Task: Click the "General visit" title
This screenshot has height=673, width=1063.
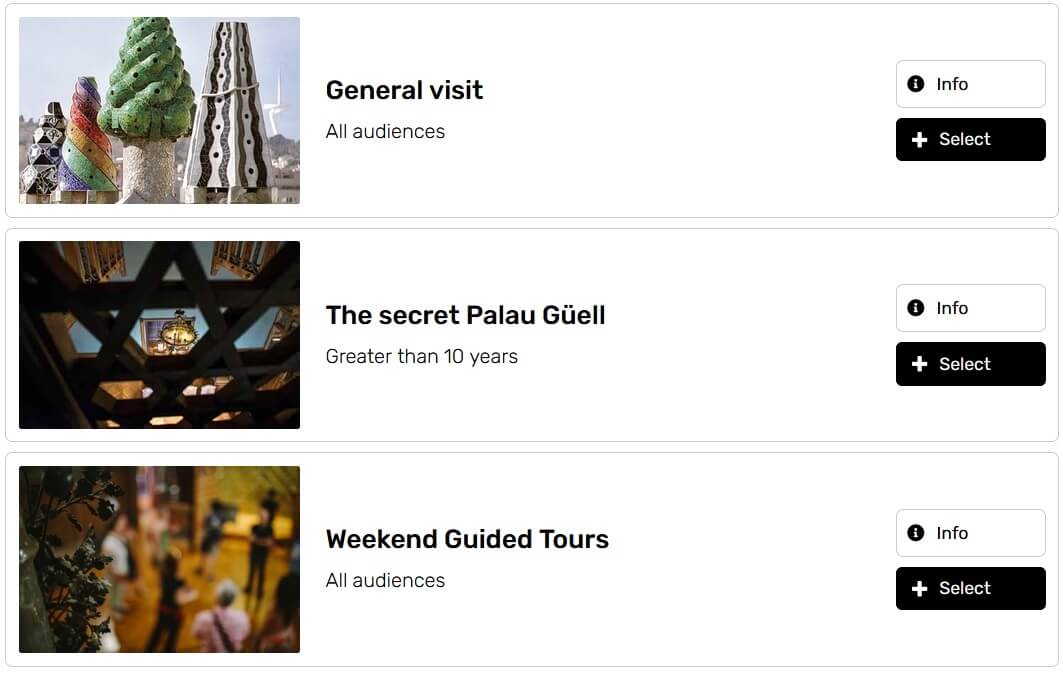Action: coord(404,90)
